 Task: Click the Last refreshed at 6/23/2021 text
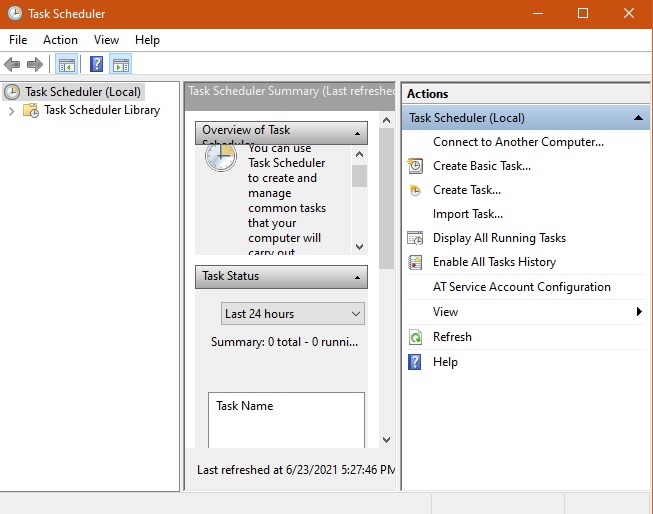click(296, 470)
